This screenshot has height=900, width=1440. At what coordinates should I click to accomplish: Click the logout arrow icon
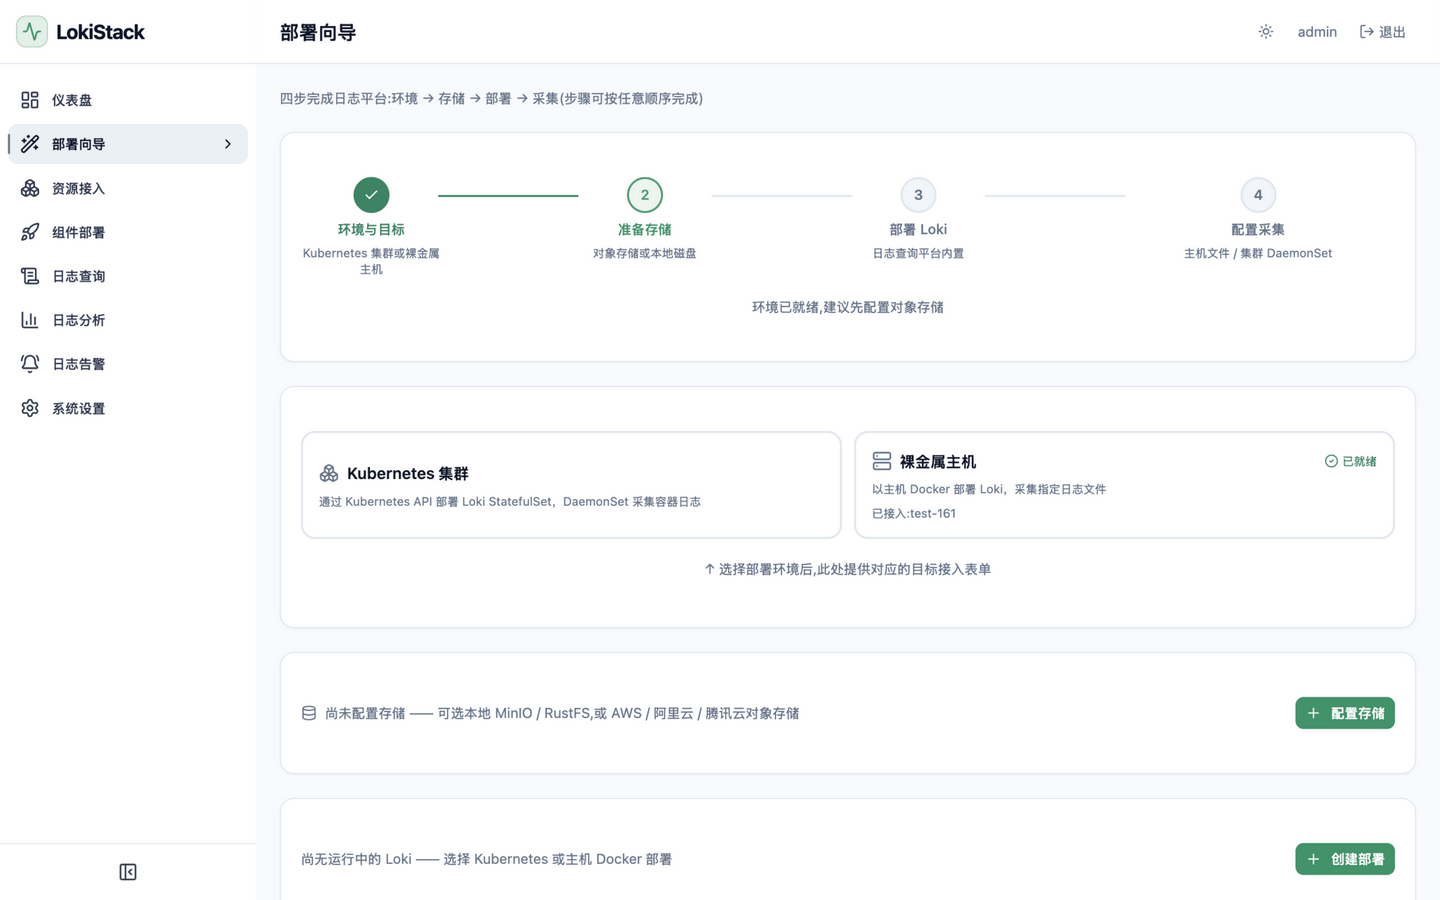point(1367,32)
